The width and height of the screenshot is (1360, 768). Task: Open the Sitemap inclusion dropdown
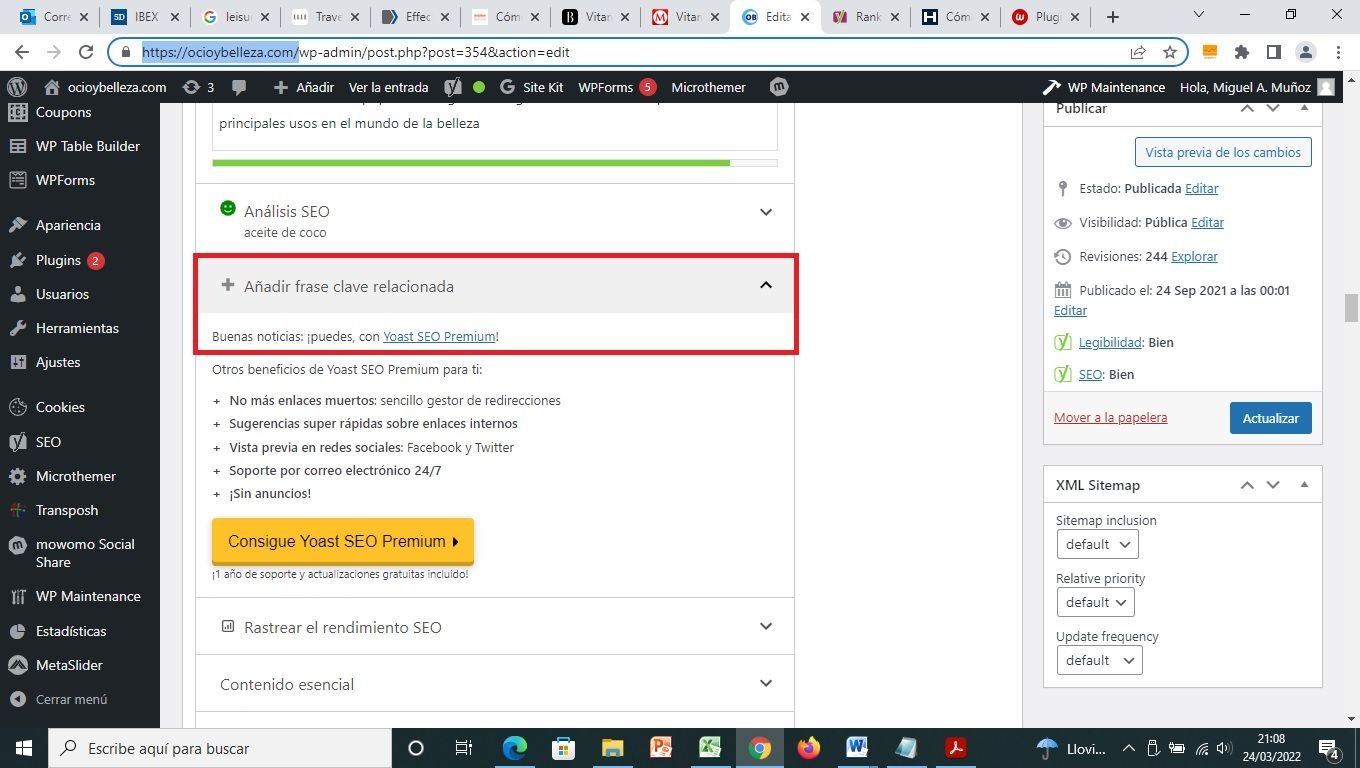[1097, 544]
